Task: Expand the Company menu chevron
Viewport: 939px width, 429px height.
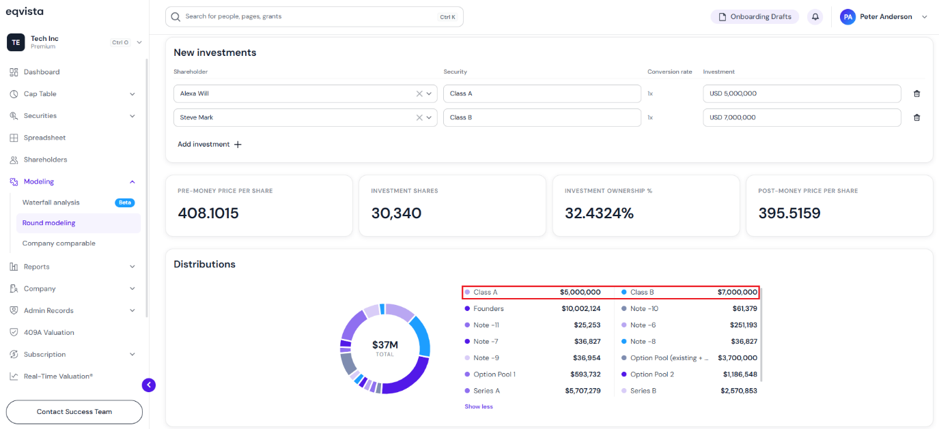Action: (132, 289)
